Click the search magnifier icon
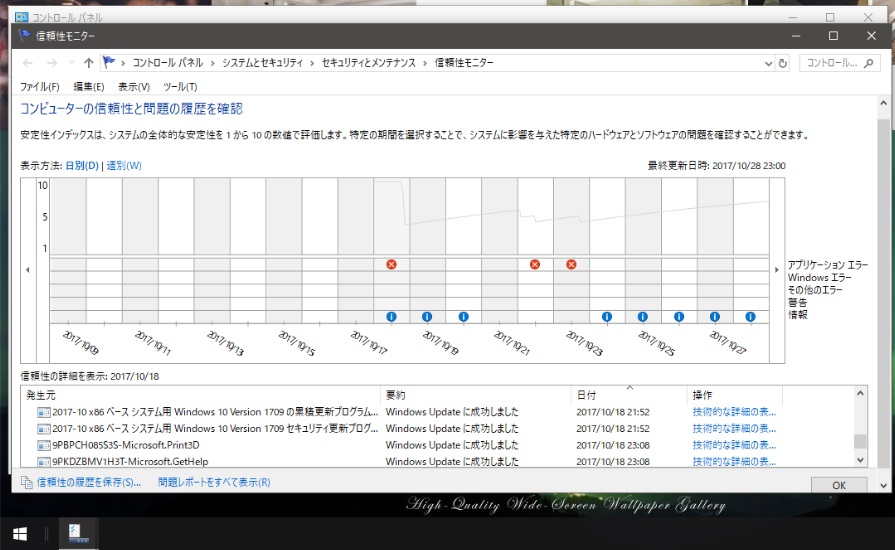 coord(869,63)
